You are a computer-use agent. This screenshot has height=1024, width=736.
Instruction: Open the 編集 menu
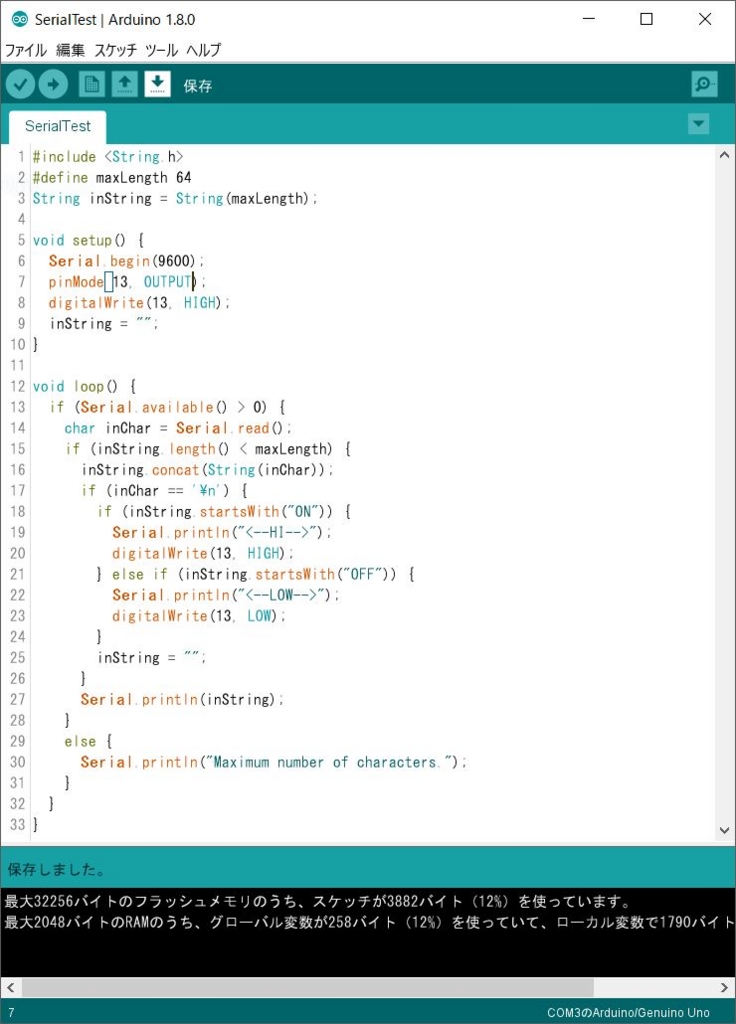click(x=71, y=50)
